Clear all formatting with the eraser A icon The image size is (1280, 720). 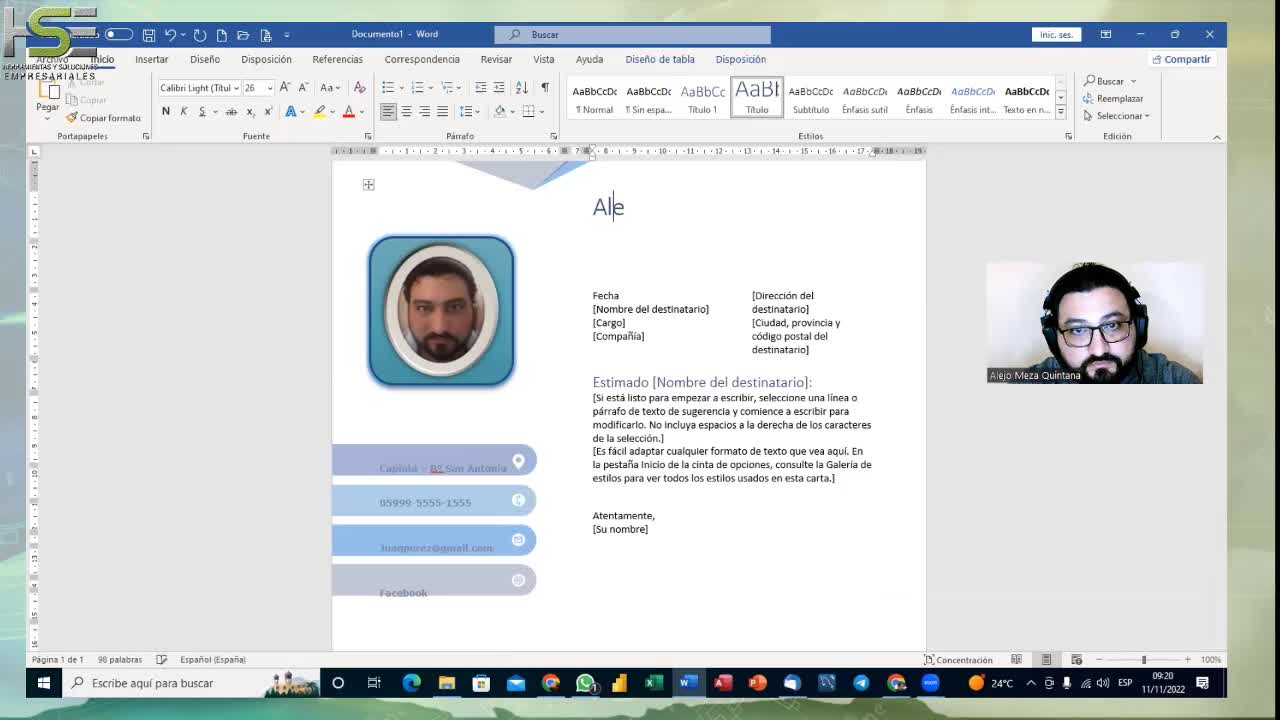coord(357,87)
